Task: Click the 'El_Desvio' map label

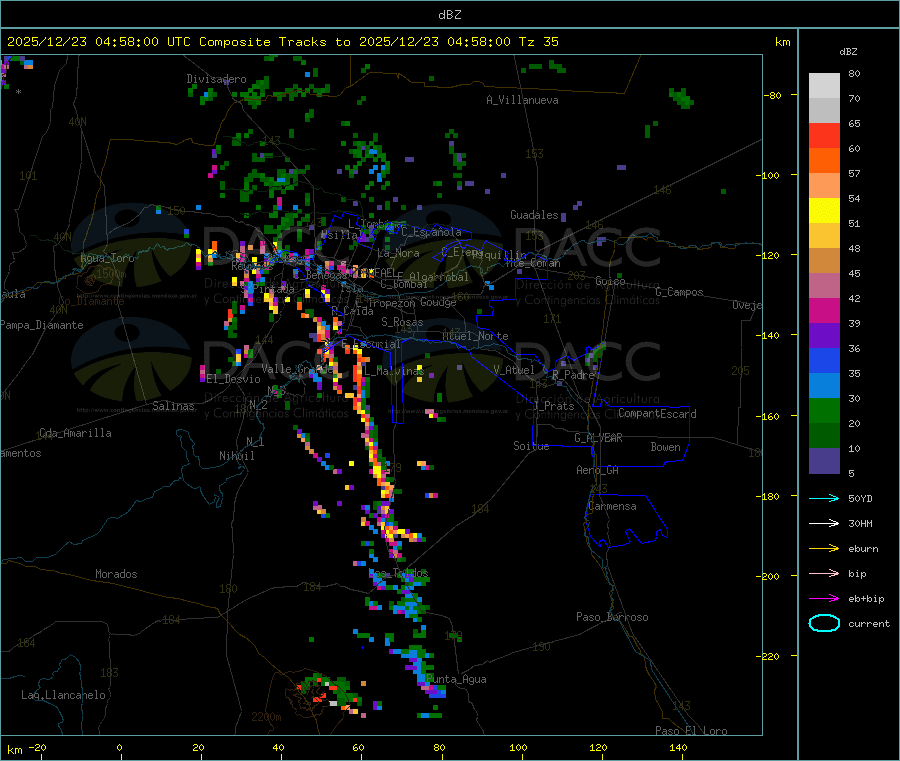Action: pos(234,379)
